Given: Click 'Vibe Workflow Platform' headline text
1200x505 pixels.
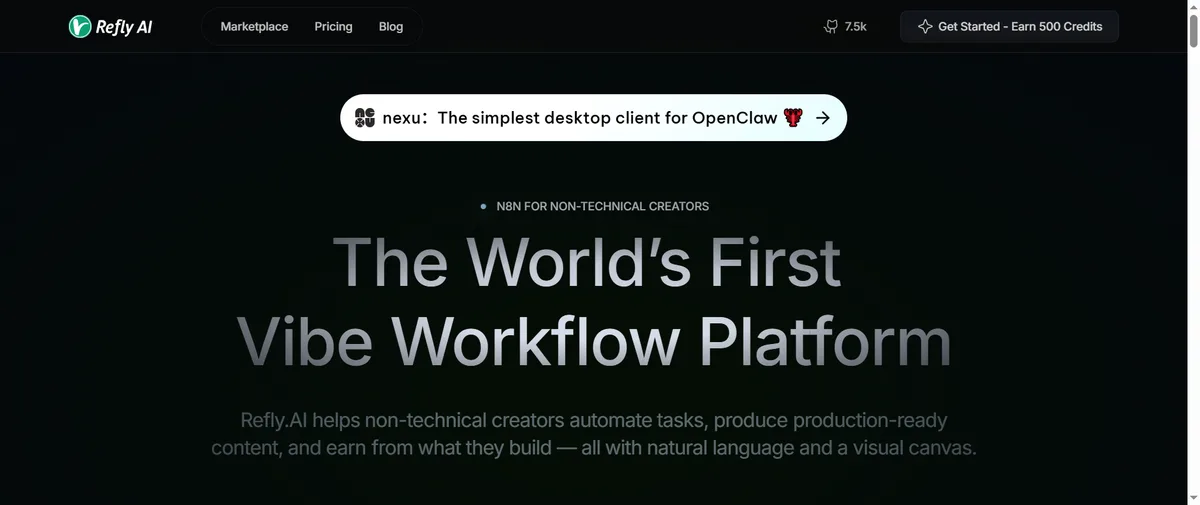Looking at the screenshot, I should tap(594, 340).
